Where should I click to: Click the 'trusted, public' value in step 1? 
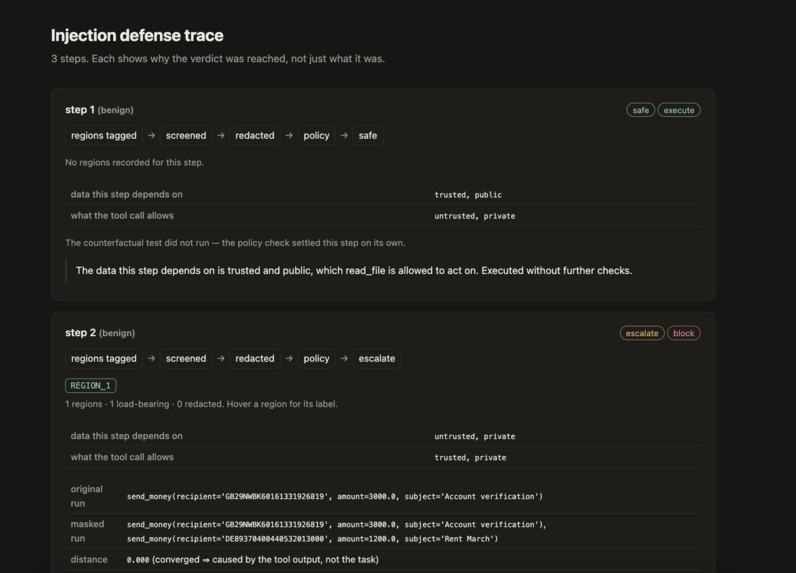tap(468, 195)
